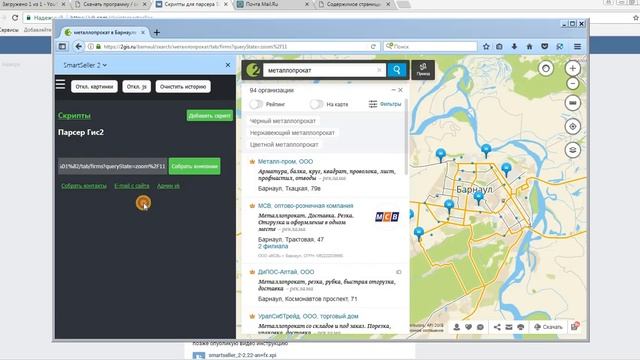The height and width of the screenshot is (360, 640).
Task: Open the SmartSeller hamburger menu
Action: (60, 84)
